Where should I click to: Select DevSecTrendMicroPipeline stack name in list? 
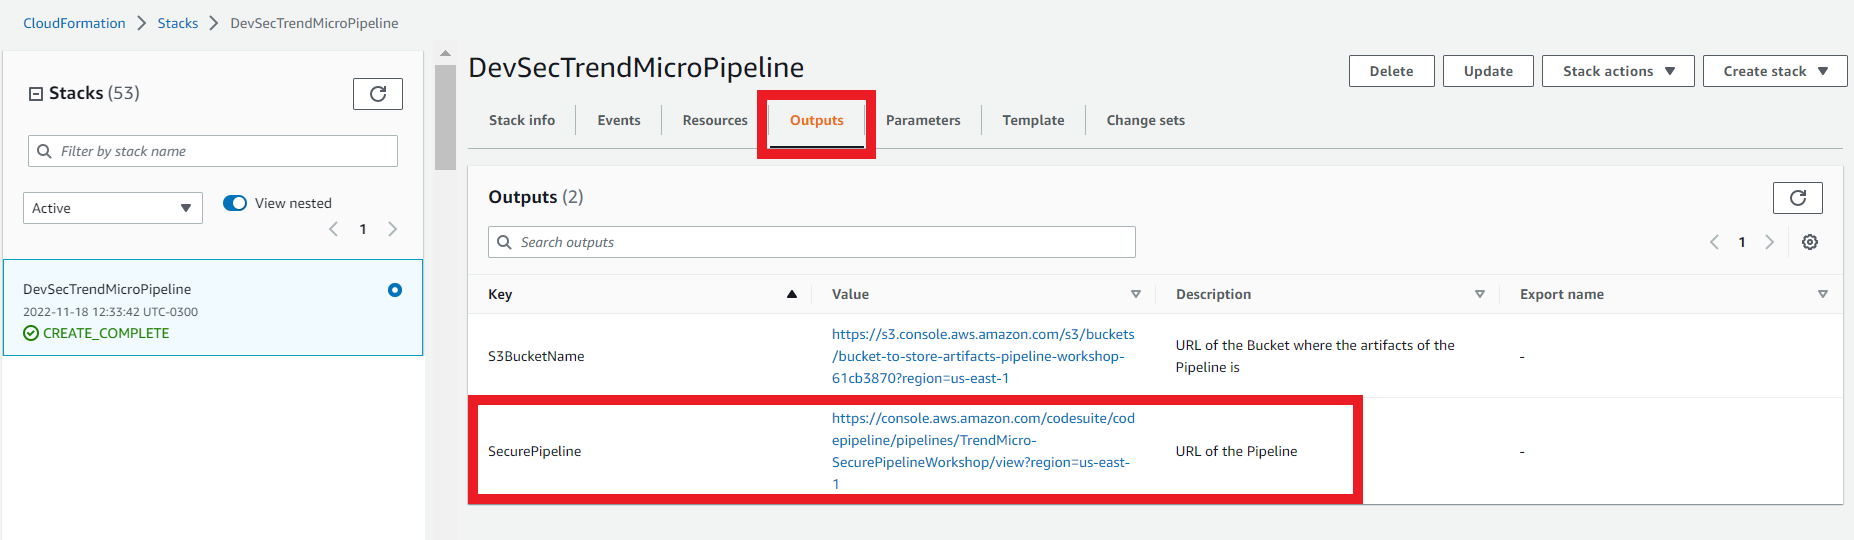click(107, 289)
